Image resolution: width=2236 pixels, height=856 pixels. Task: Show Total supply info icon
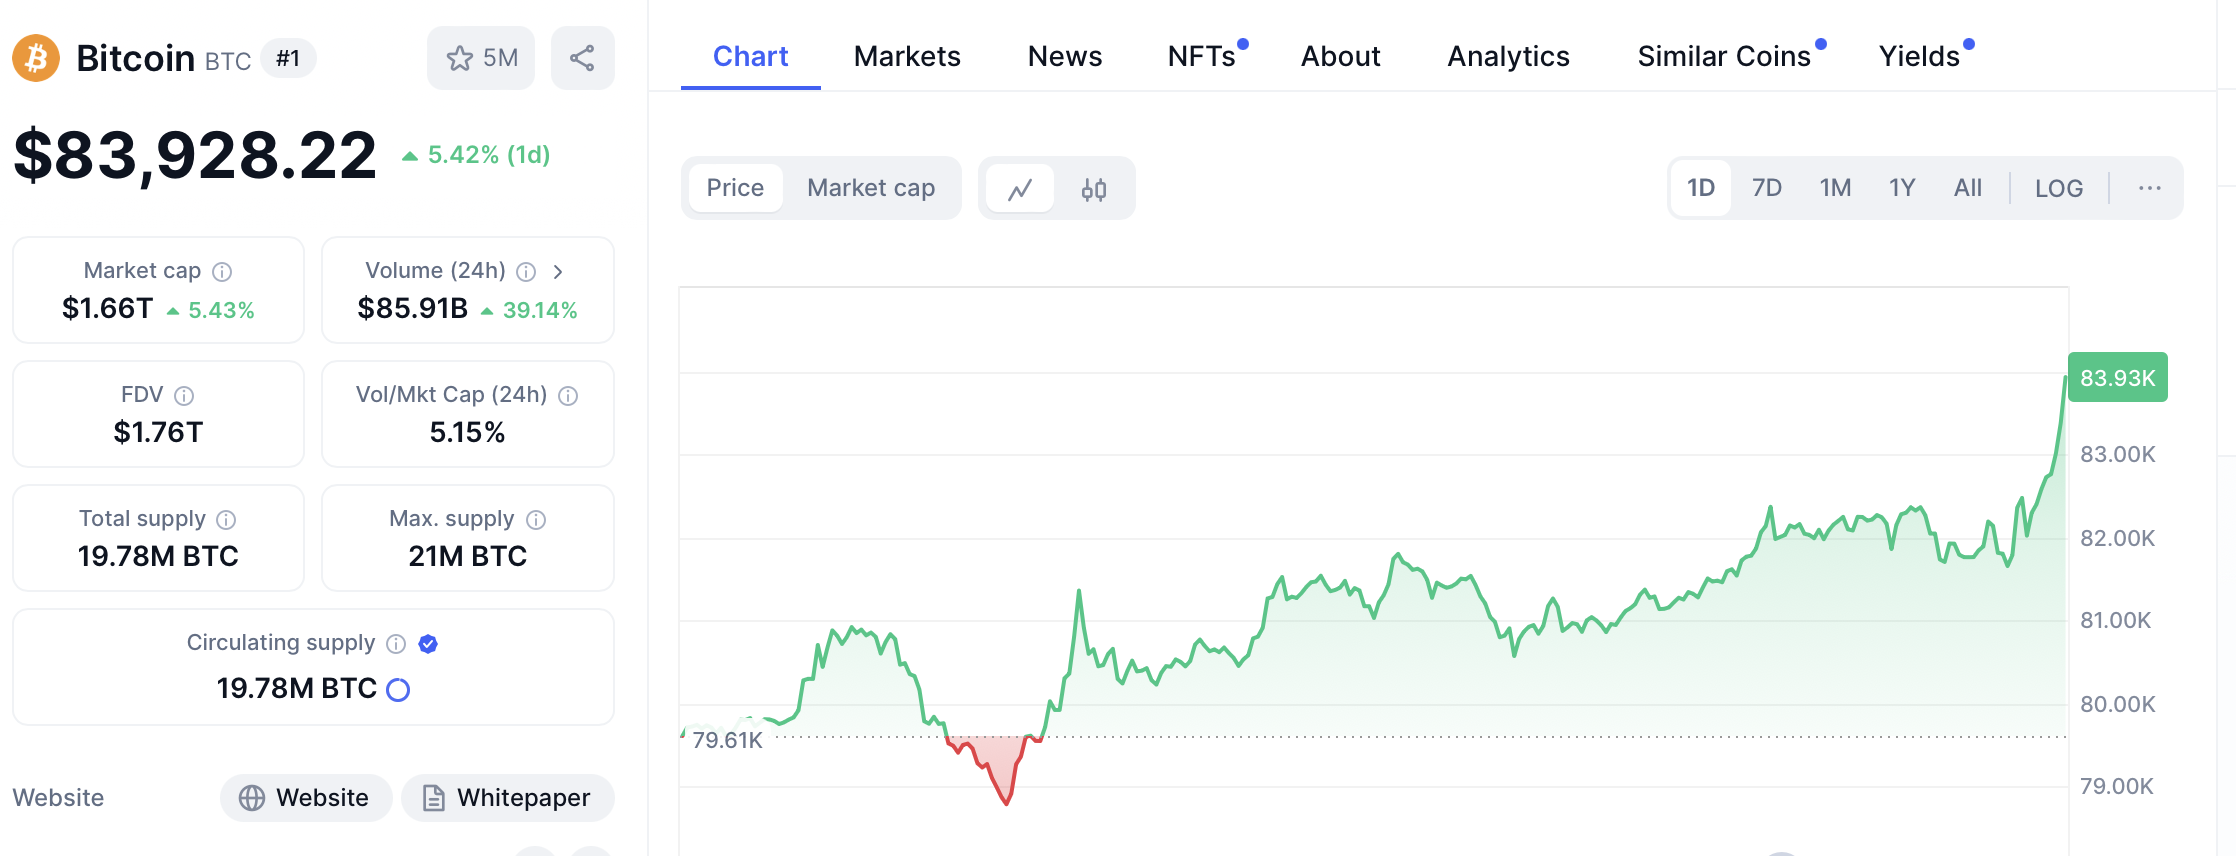226,520
